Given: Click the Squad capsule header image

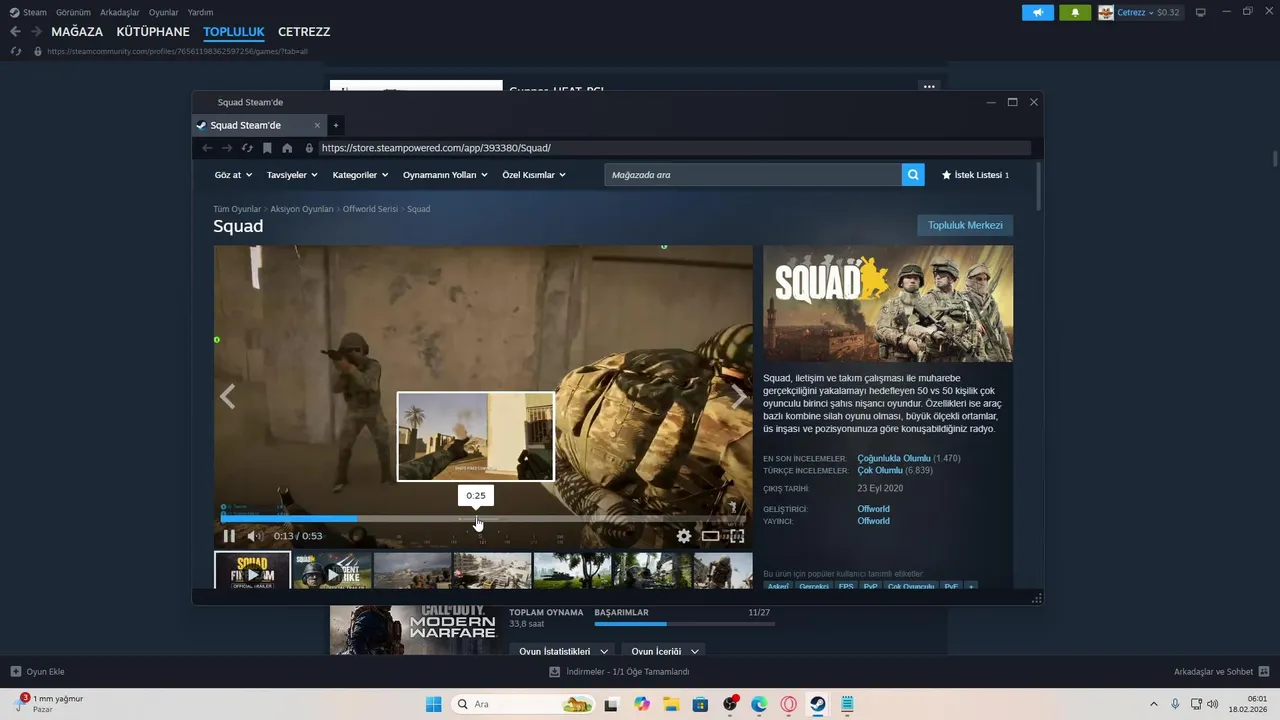Looking at the screenshot, I should tap(888, 304).
